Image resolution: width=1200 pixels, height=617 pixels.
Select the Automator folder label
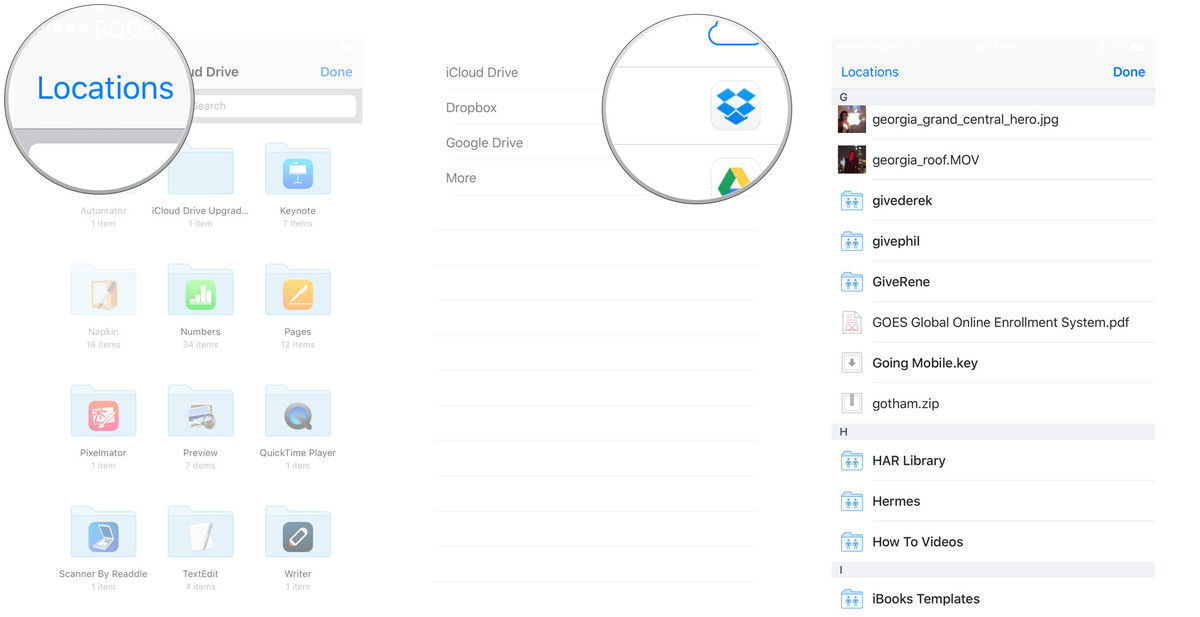tap(103, 211)
